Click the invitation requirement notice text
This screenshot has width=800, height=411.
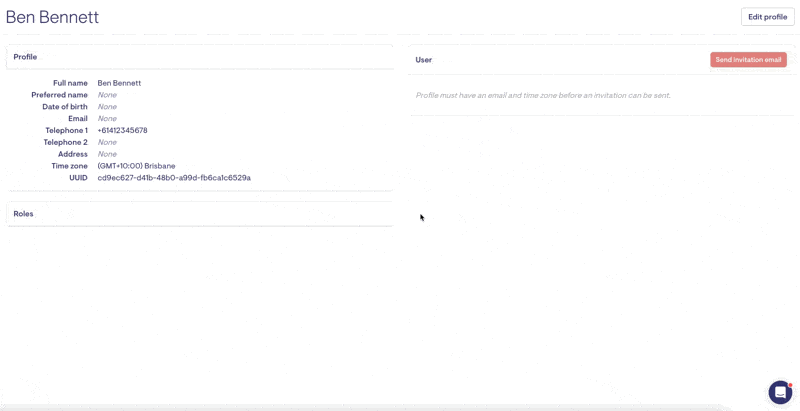[543, 95]
